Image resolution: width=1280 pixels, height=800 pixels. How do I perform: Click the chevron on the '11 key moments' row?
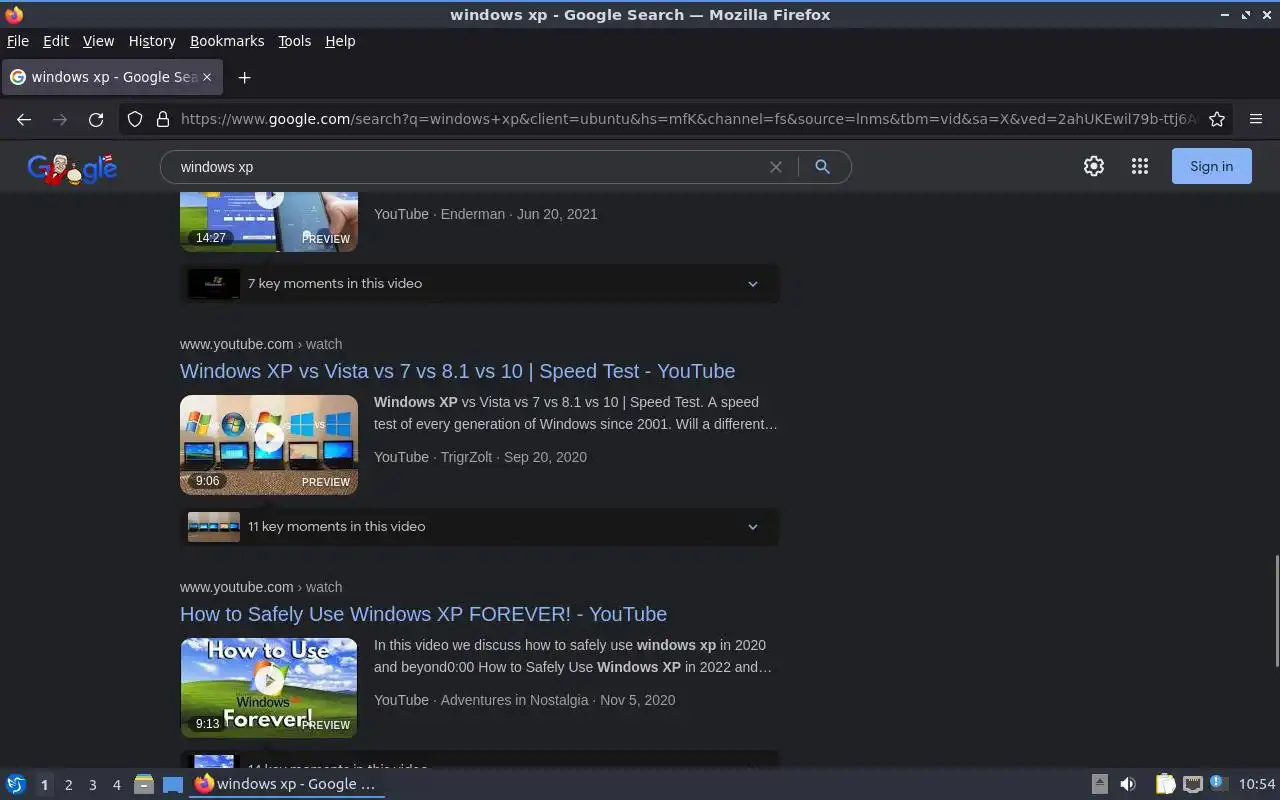(x=753, y=527)
